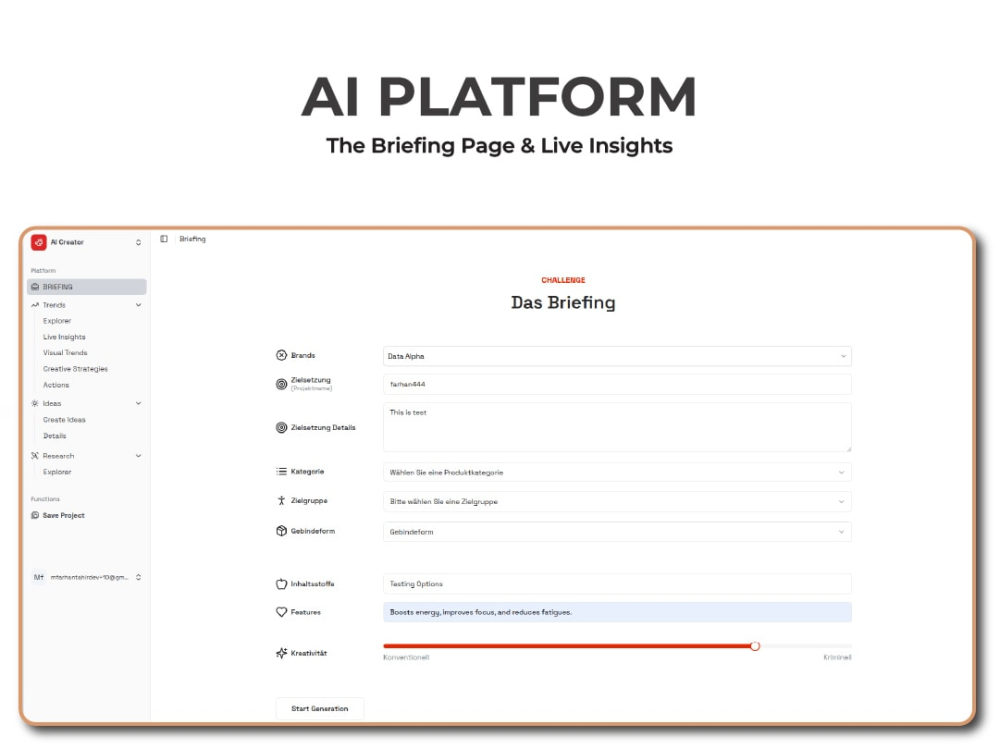1000x749 pixels.
Task: Click the Zielsetzung Details target icon
Action: (281, 427)
